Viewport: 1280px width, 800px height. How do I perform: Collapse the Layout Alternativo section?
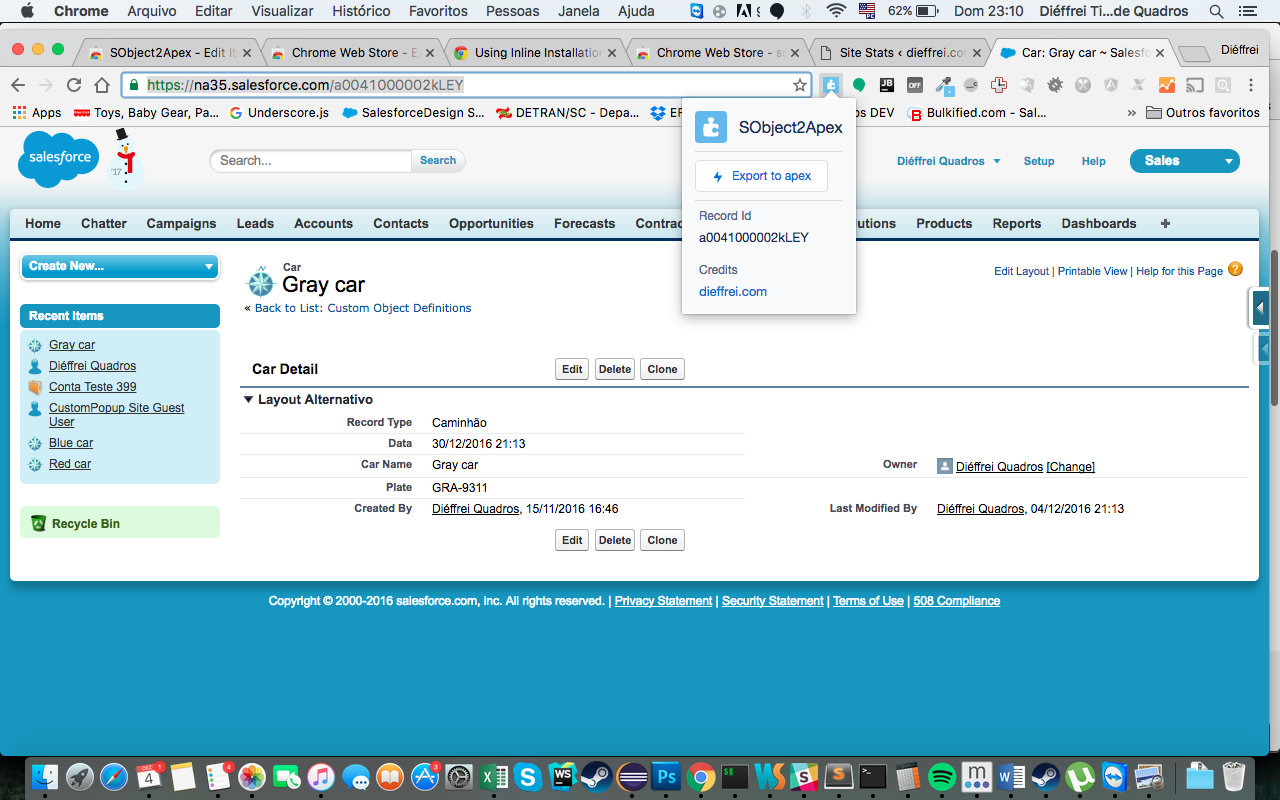(249, 399)
